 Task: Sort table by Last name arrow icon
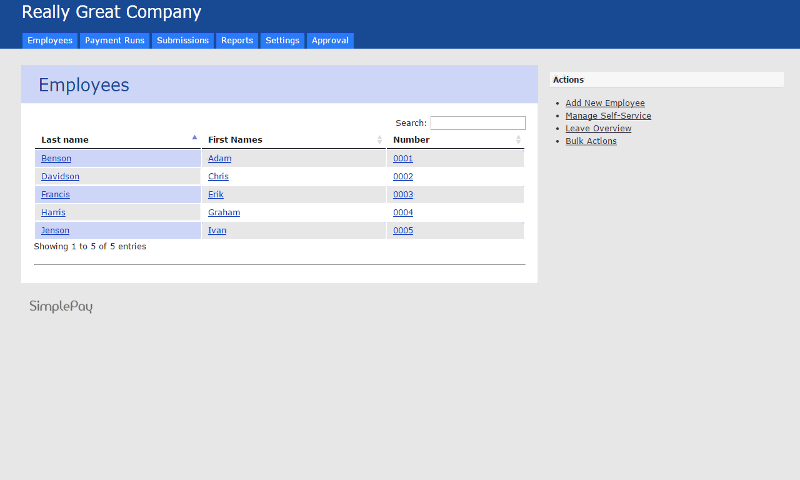pos(194,138)
